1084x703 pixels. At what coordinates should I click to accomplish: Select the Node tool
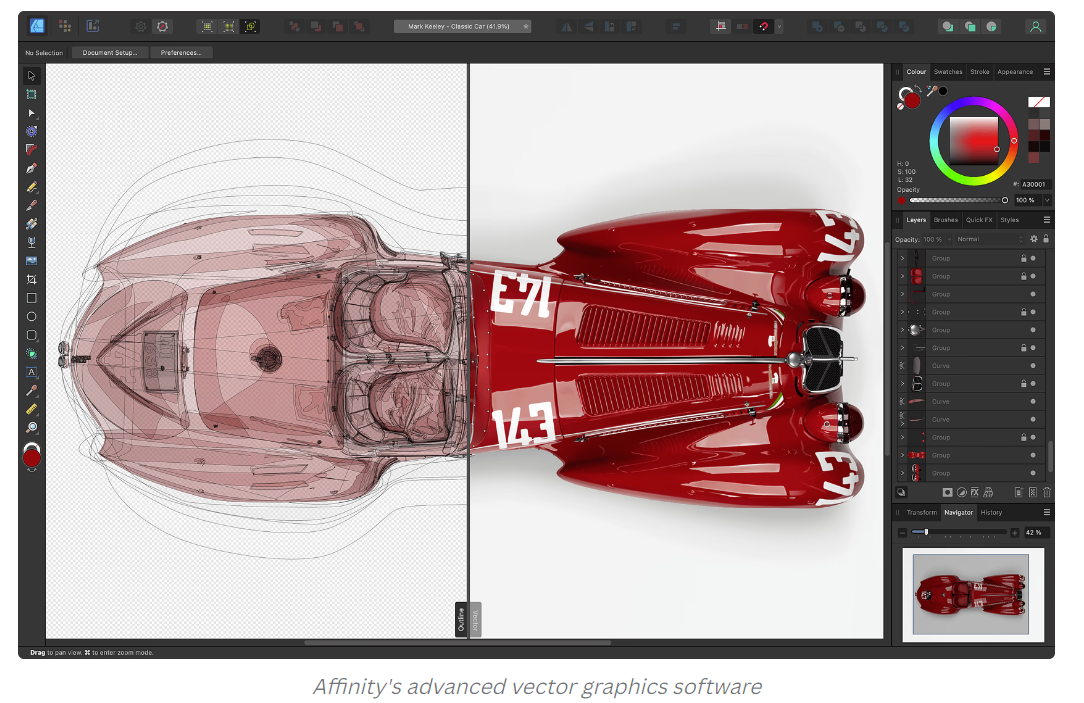coord(32,113)
